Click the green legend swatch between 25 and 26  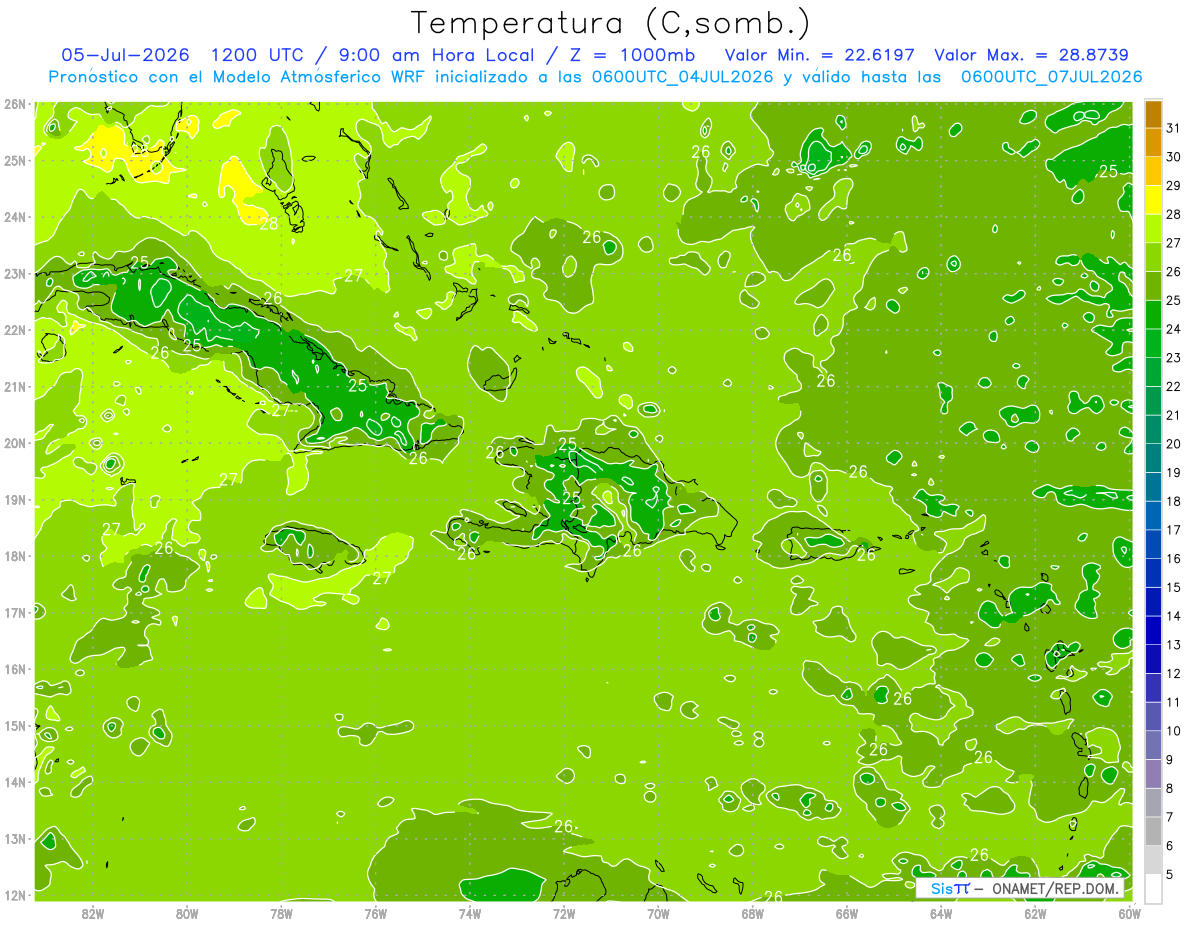point(1153,286)
